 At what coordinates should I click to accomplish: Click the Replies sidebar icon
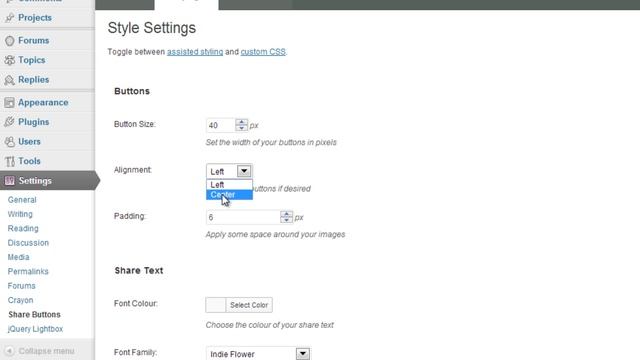pyautogui.click(x=9, y=80)
